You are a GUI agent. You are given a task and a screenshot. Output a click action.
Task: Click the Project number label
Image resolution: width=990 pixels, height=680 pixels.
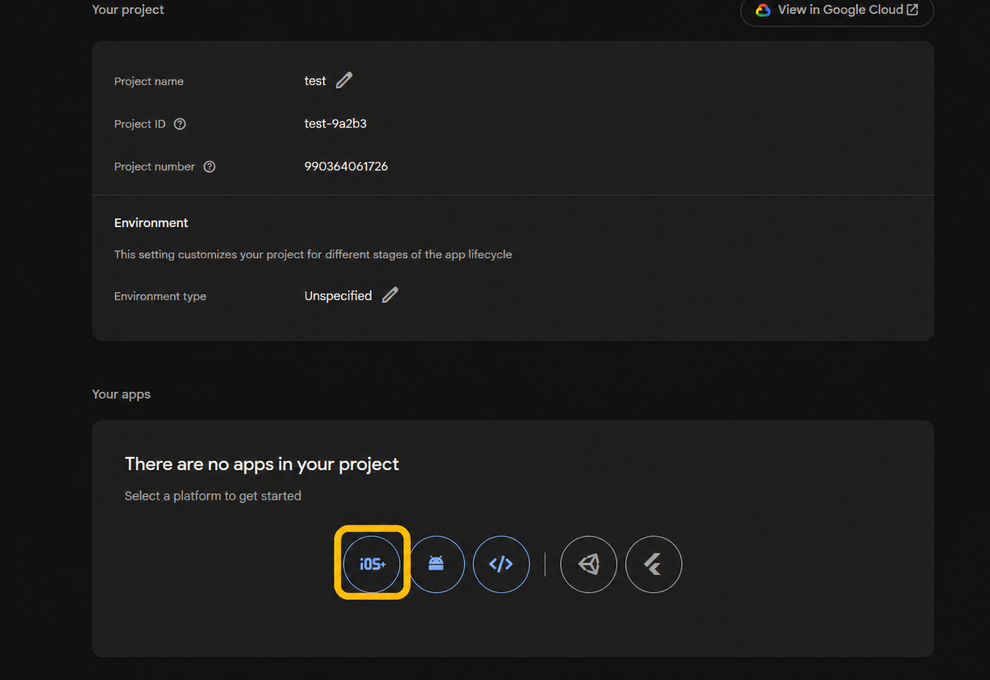[x=155, y=167]
